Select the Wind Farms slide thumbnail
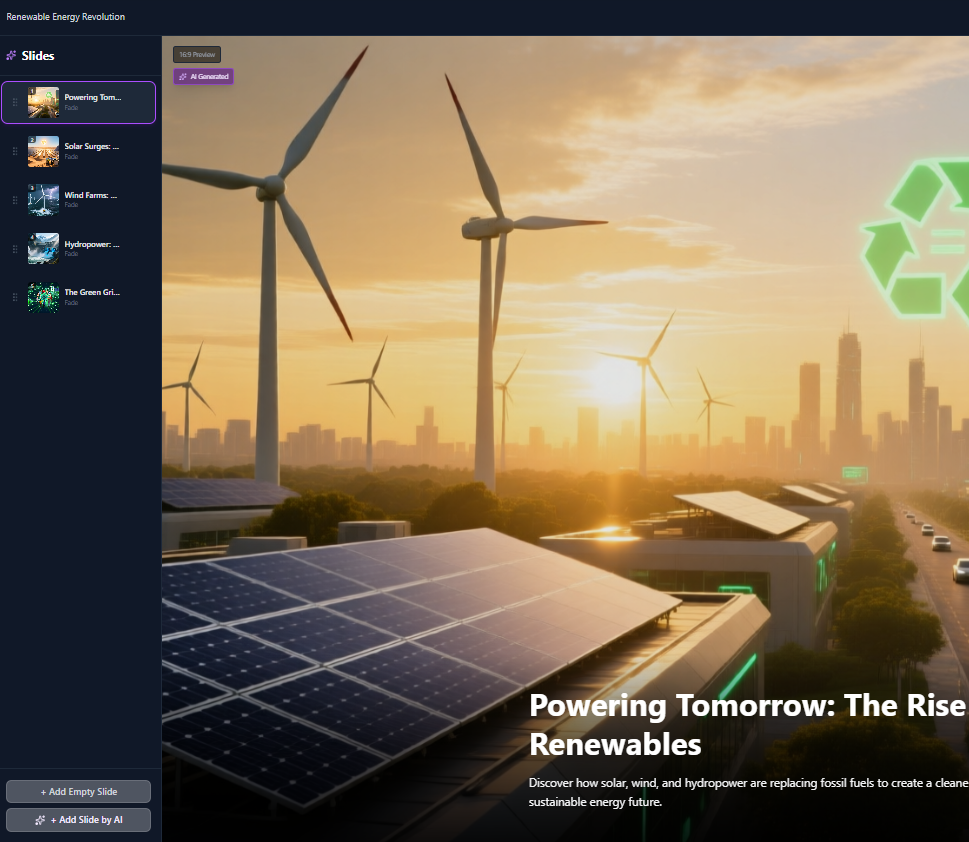969x842 pixels. click(43, 200)
